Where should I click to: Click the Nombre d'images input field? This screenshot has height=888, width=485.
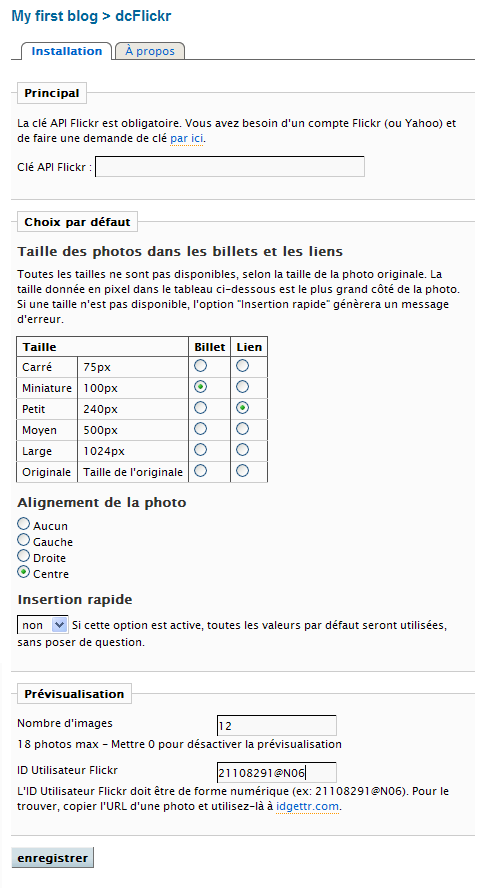(x=276, y=725)
